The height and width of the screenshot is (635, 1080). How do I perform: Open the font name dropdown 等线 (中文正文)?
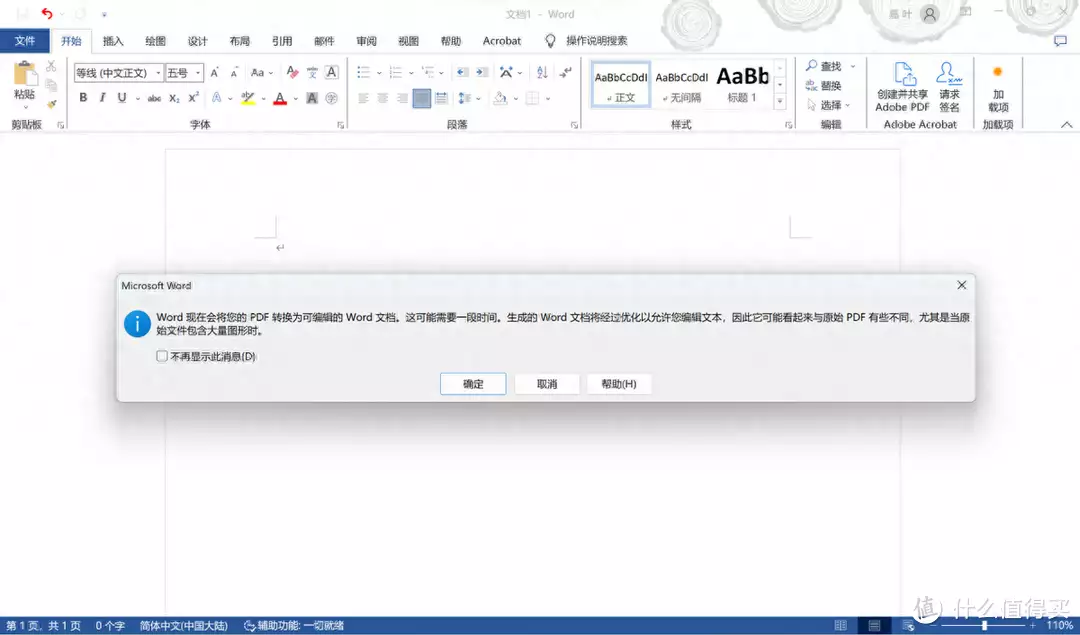[118, 73]
